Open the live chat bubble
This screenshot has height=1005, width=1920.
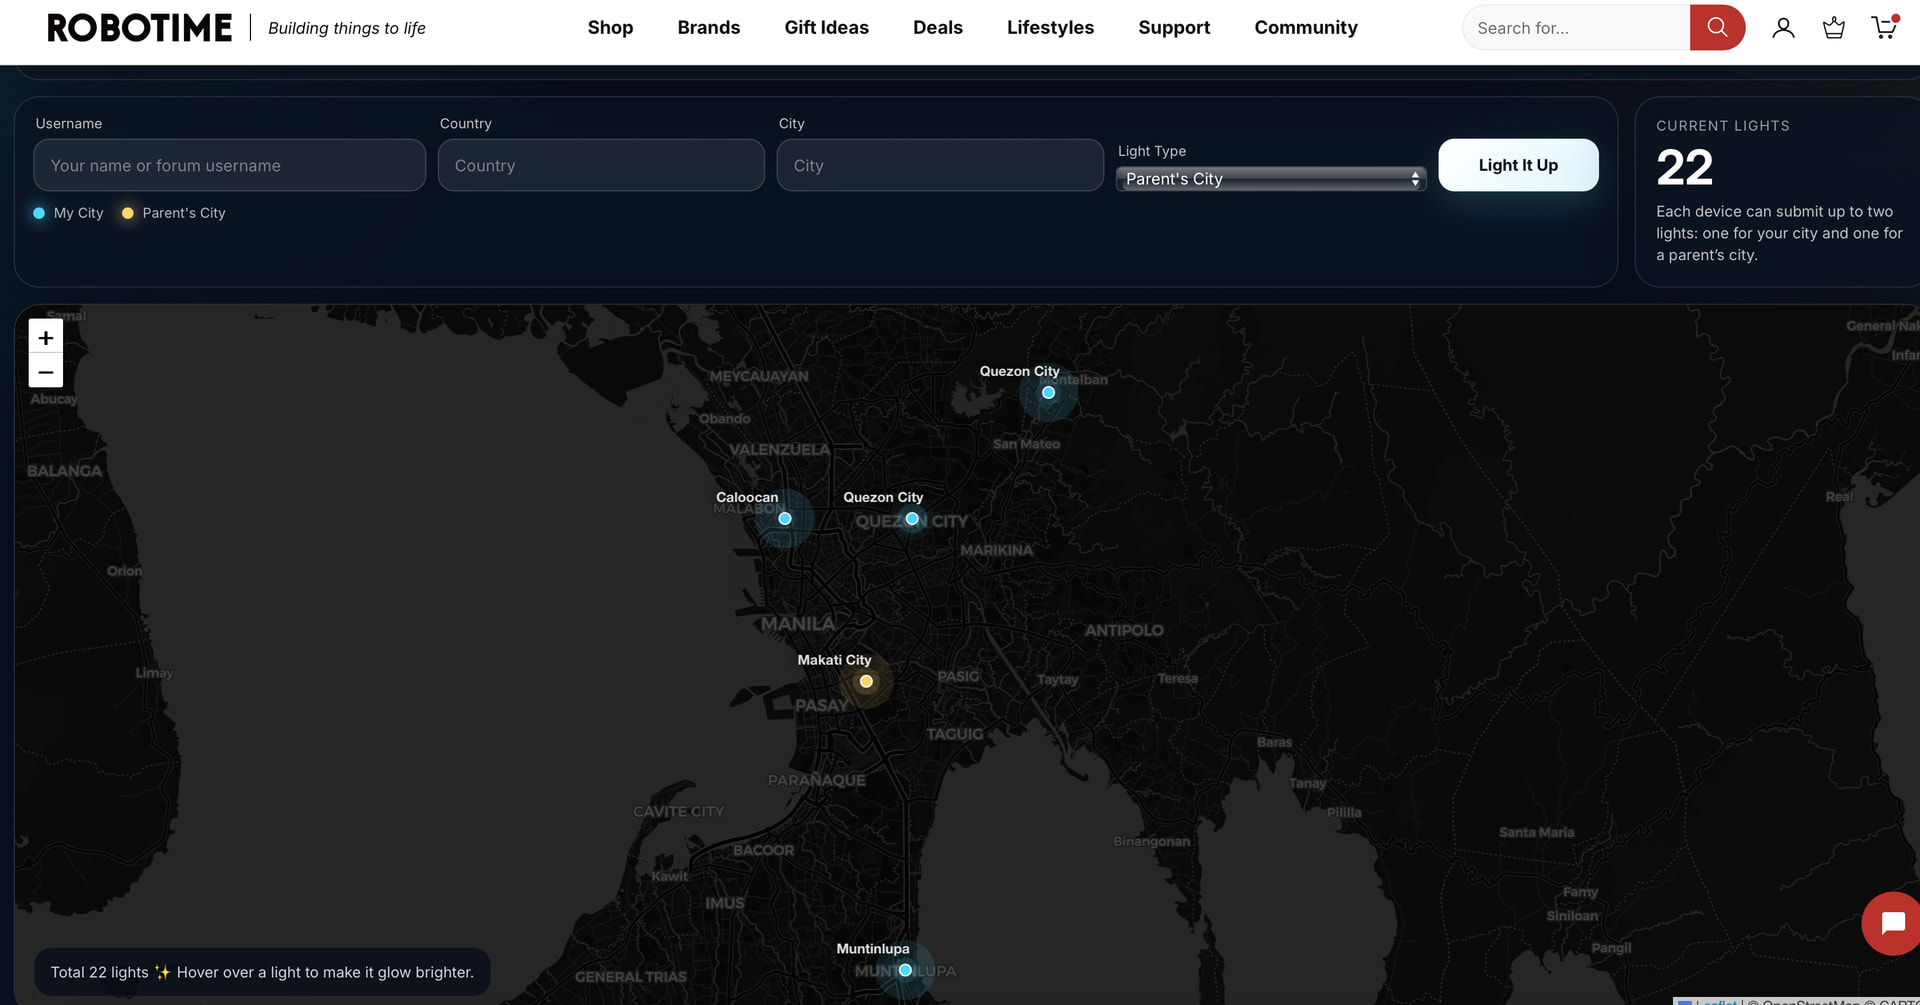(1892, 922)
